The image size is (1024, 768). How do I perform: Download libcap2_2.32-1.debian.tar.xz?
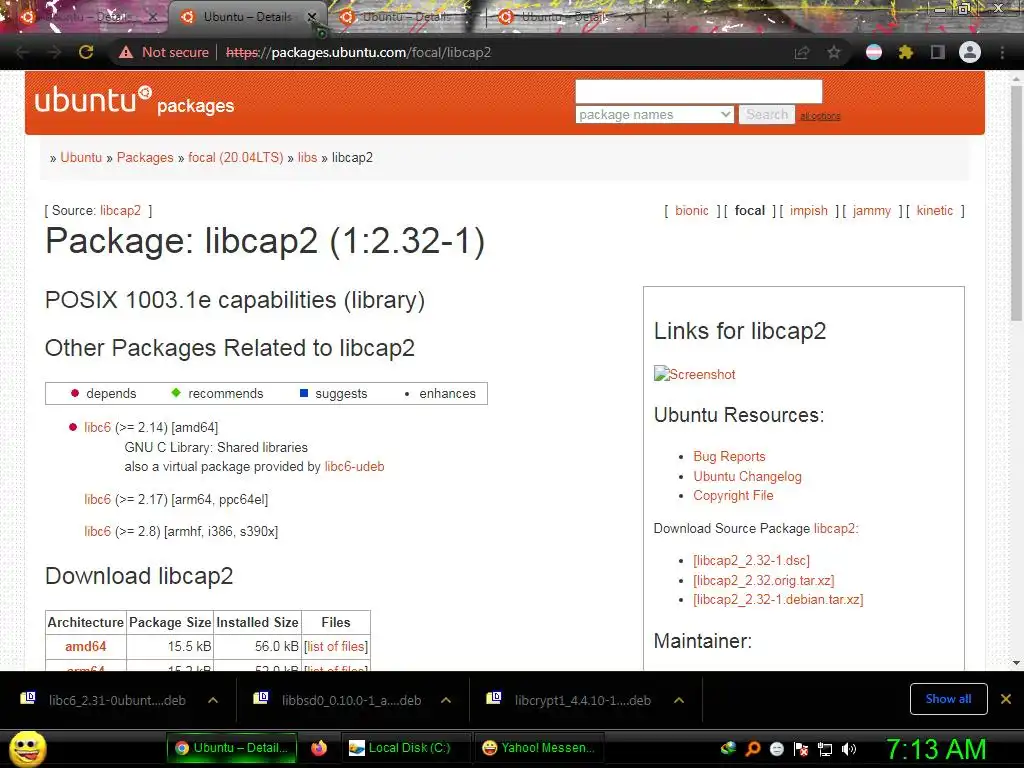pyautogui.click(x=778, y=599)
